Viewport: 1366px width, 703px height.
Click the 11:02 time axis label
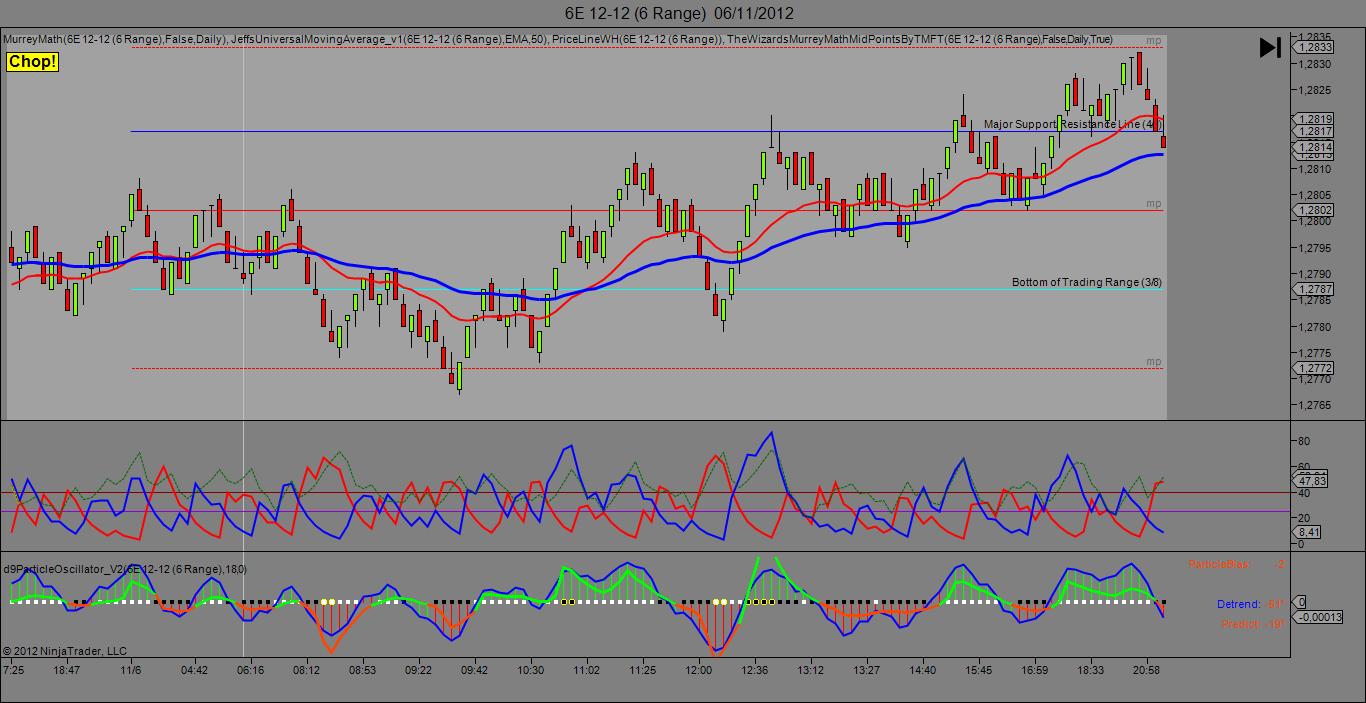pyautogui.click(x=586, y=670)
